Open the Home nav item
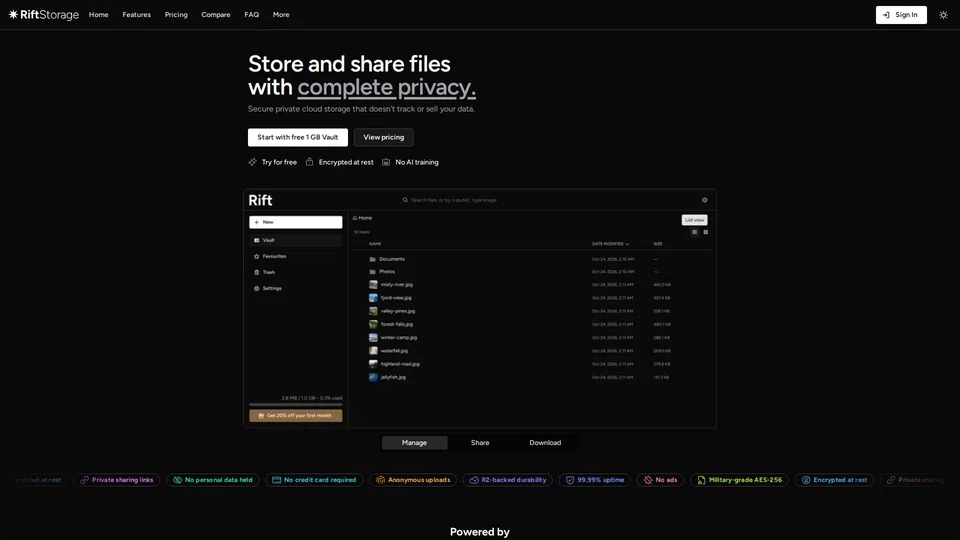 tap(99, 15)
